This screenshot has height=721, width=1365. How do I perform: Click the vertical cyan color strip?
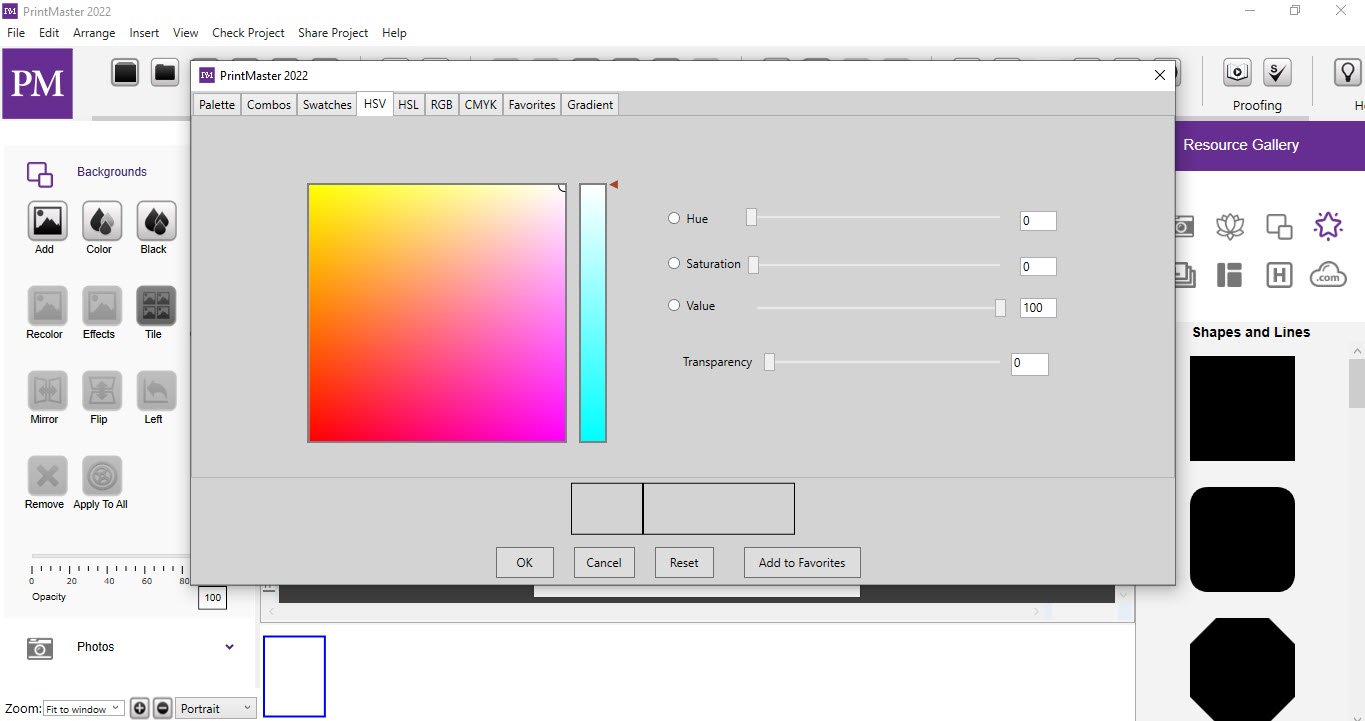pyautogui.click(x=593, y=312)
